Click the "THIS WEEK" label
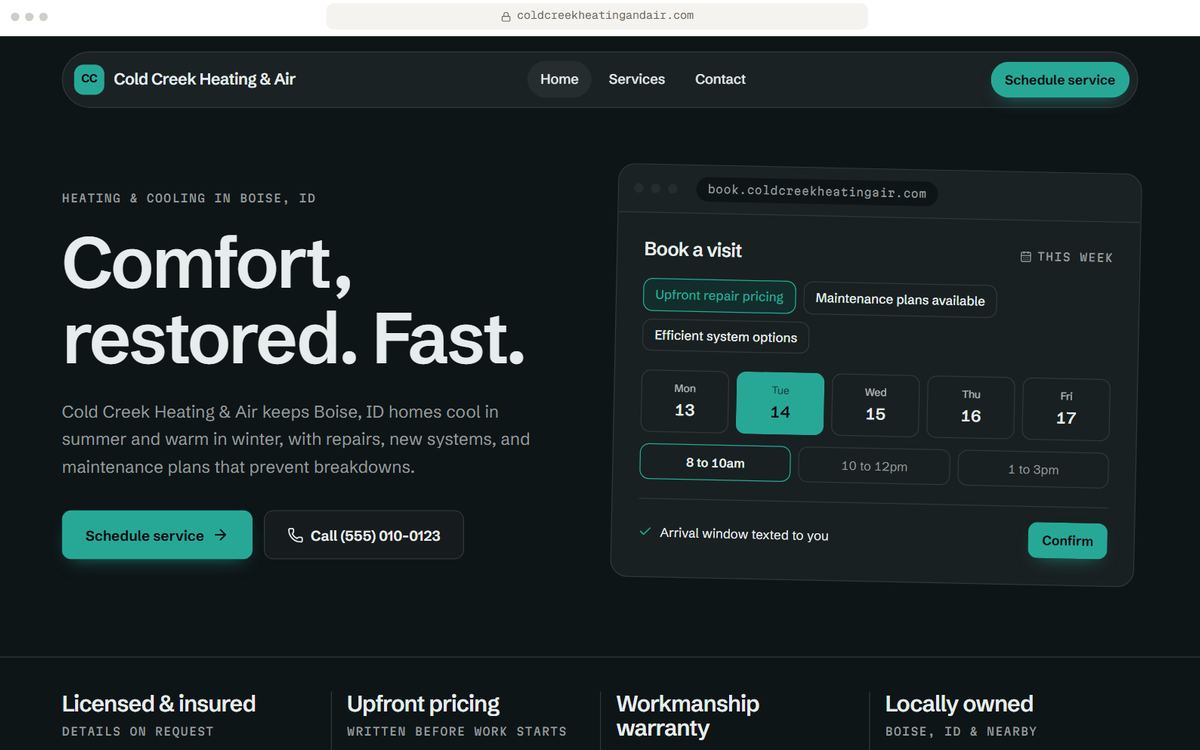Viewport: 1200px width, 750px height. click(x=1075, y=258)
